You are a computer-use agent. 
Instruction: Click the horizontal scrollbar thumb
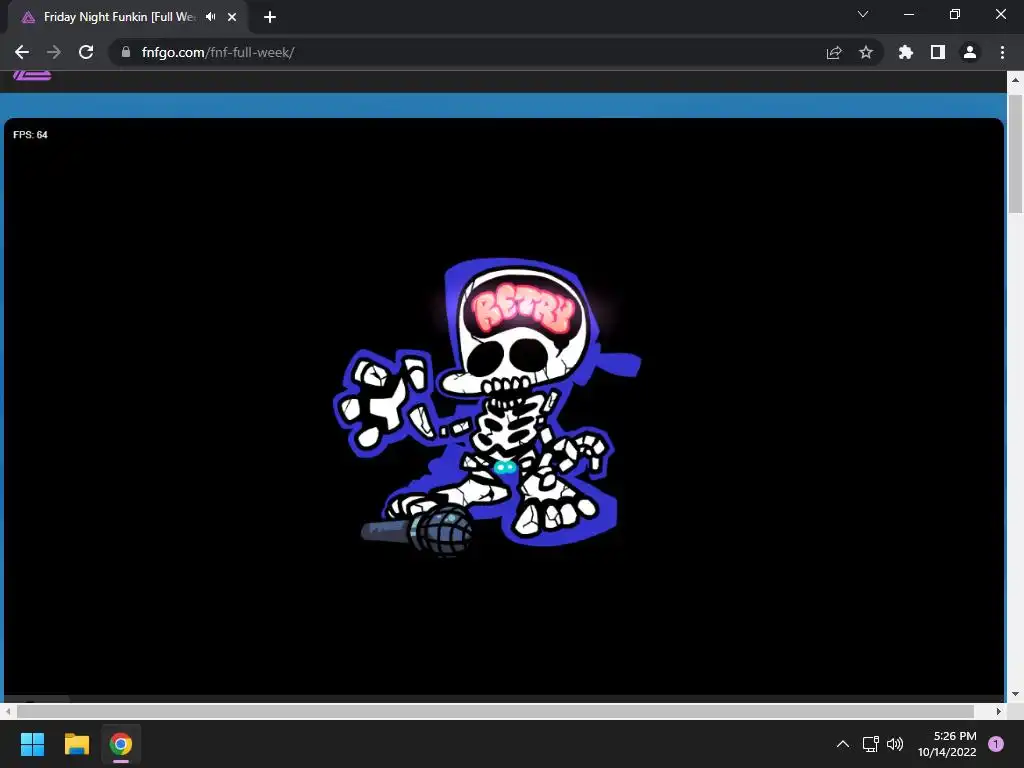[x=496, y=711]
